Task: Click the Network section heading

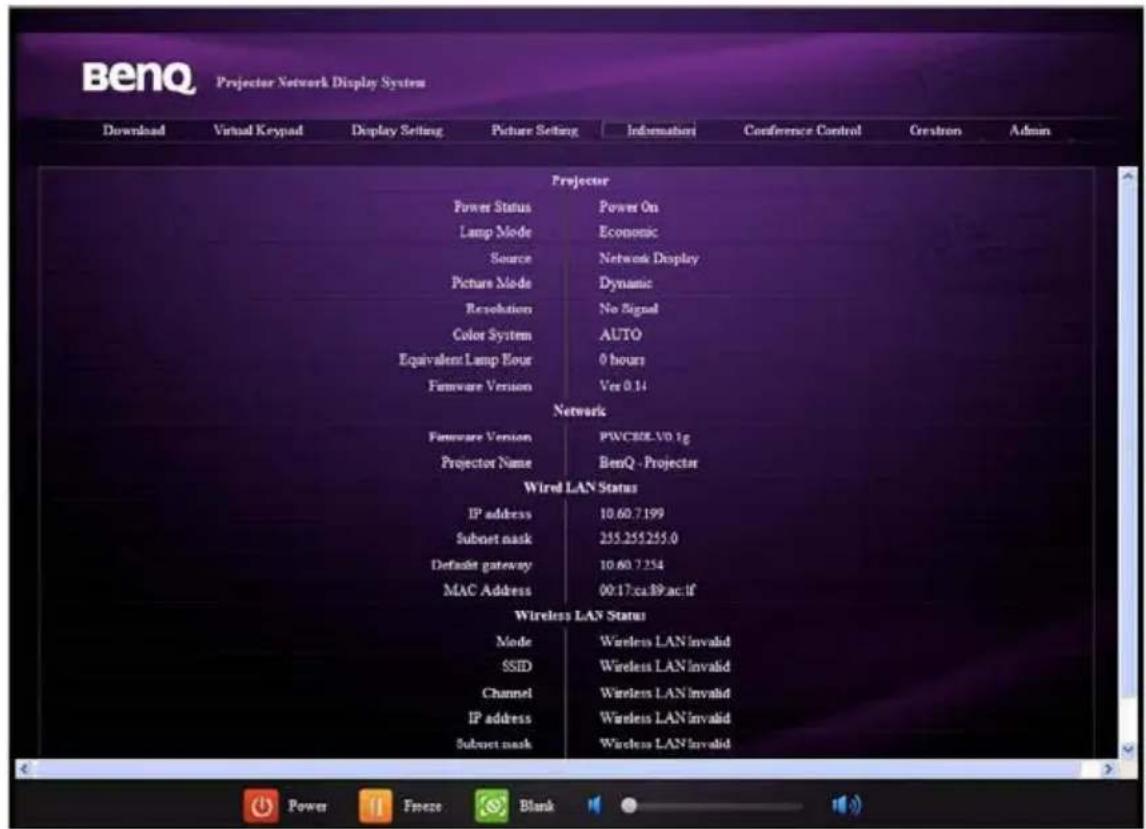Action: [580, 411]
